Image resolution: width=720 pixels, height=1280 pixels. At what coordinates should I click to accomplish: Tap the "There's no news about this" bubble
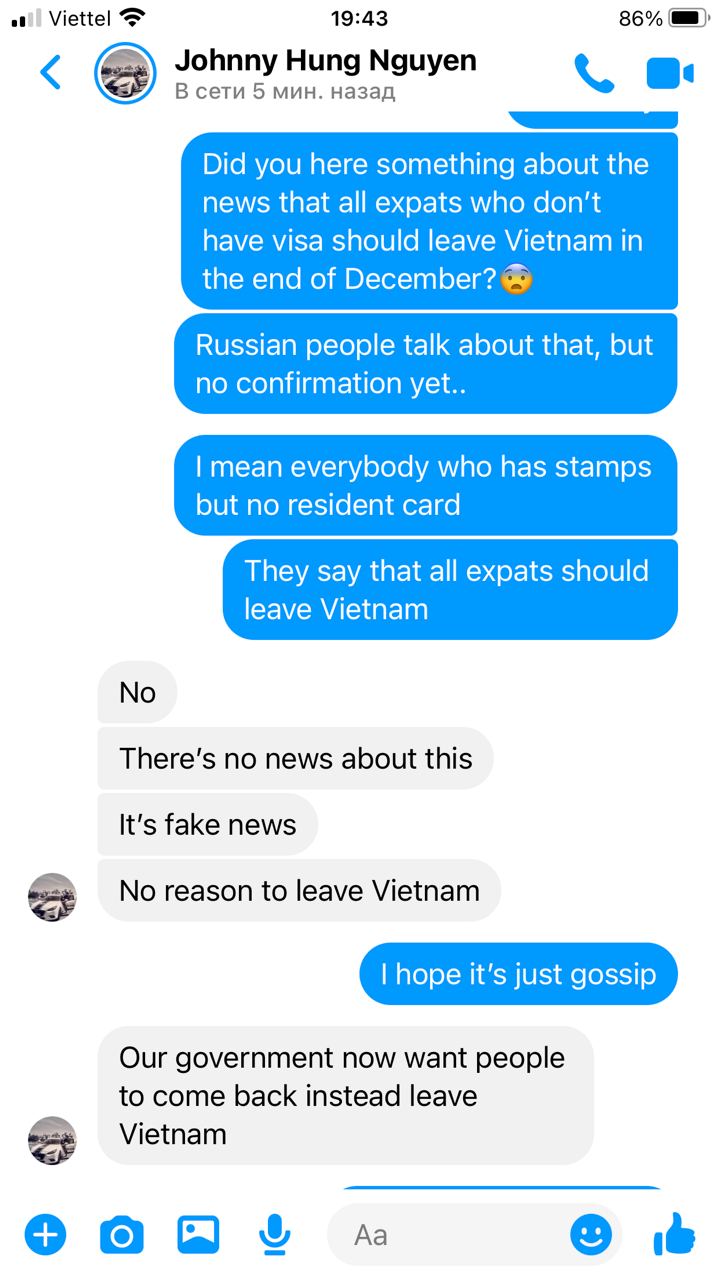[296, 758]
